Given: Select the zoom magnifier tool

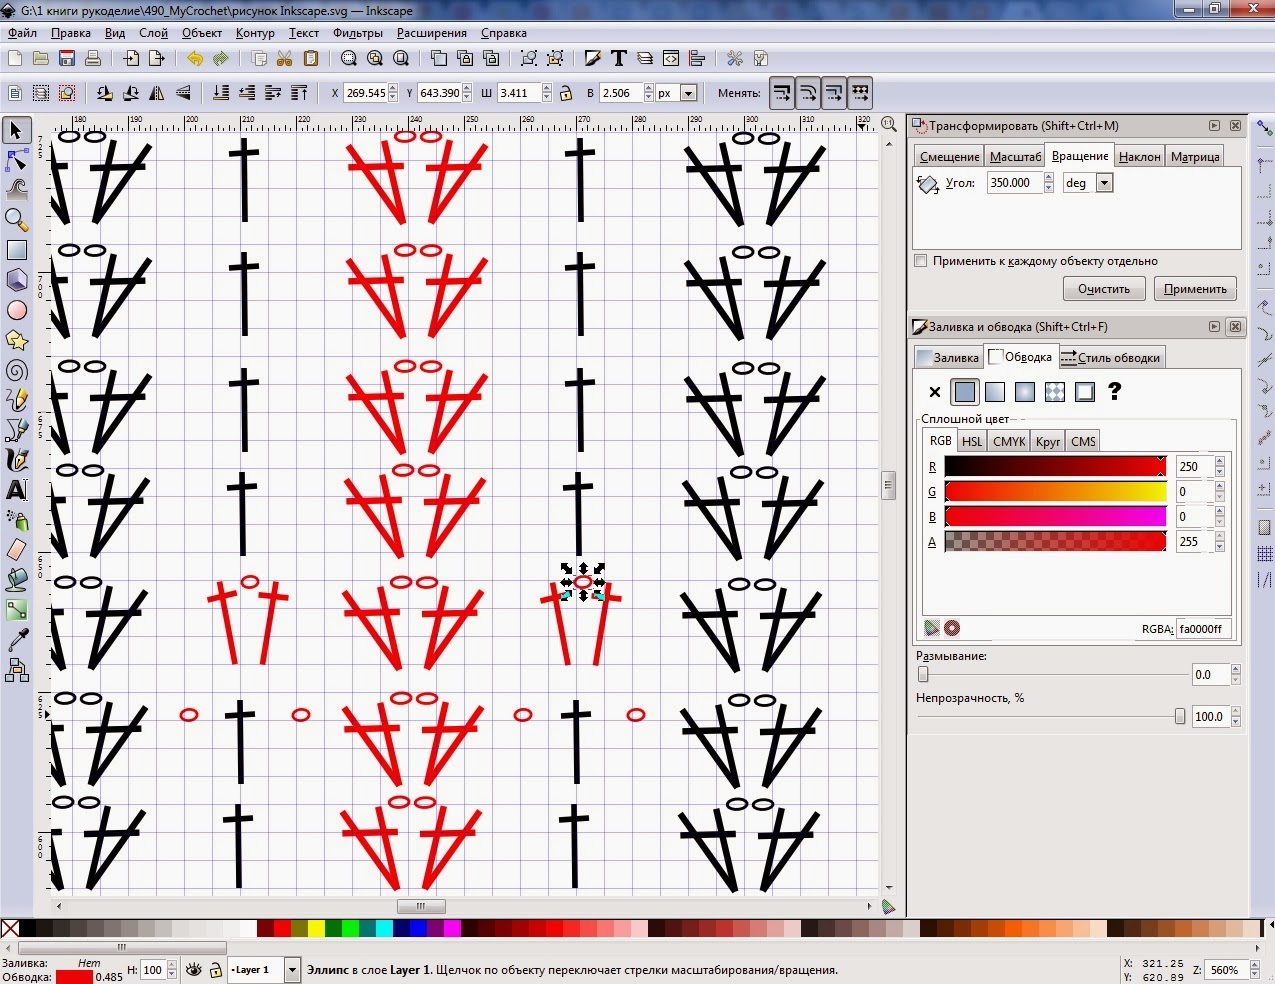Looking at the screenshot, I should (16, 220).
